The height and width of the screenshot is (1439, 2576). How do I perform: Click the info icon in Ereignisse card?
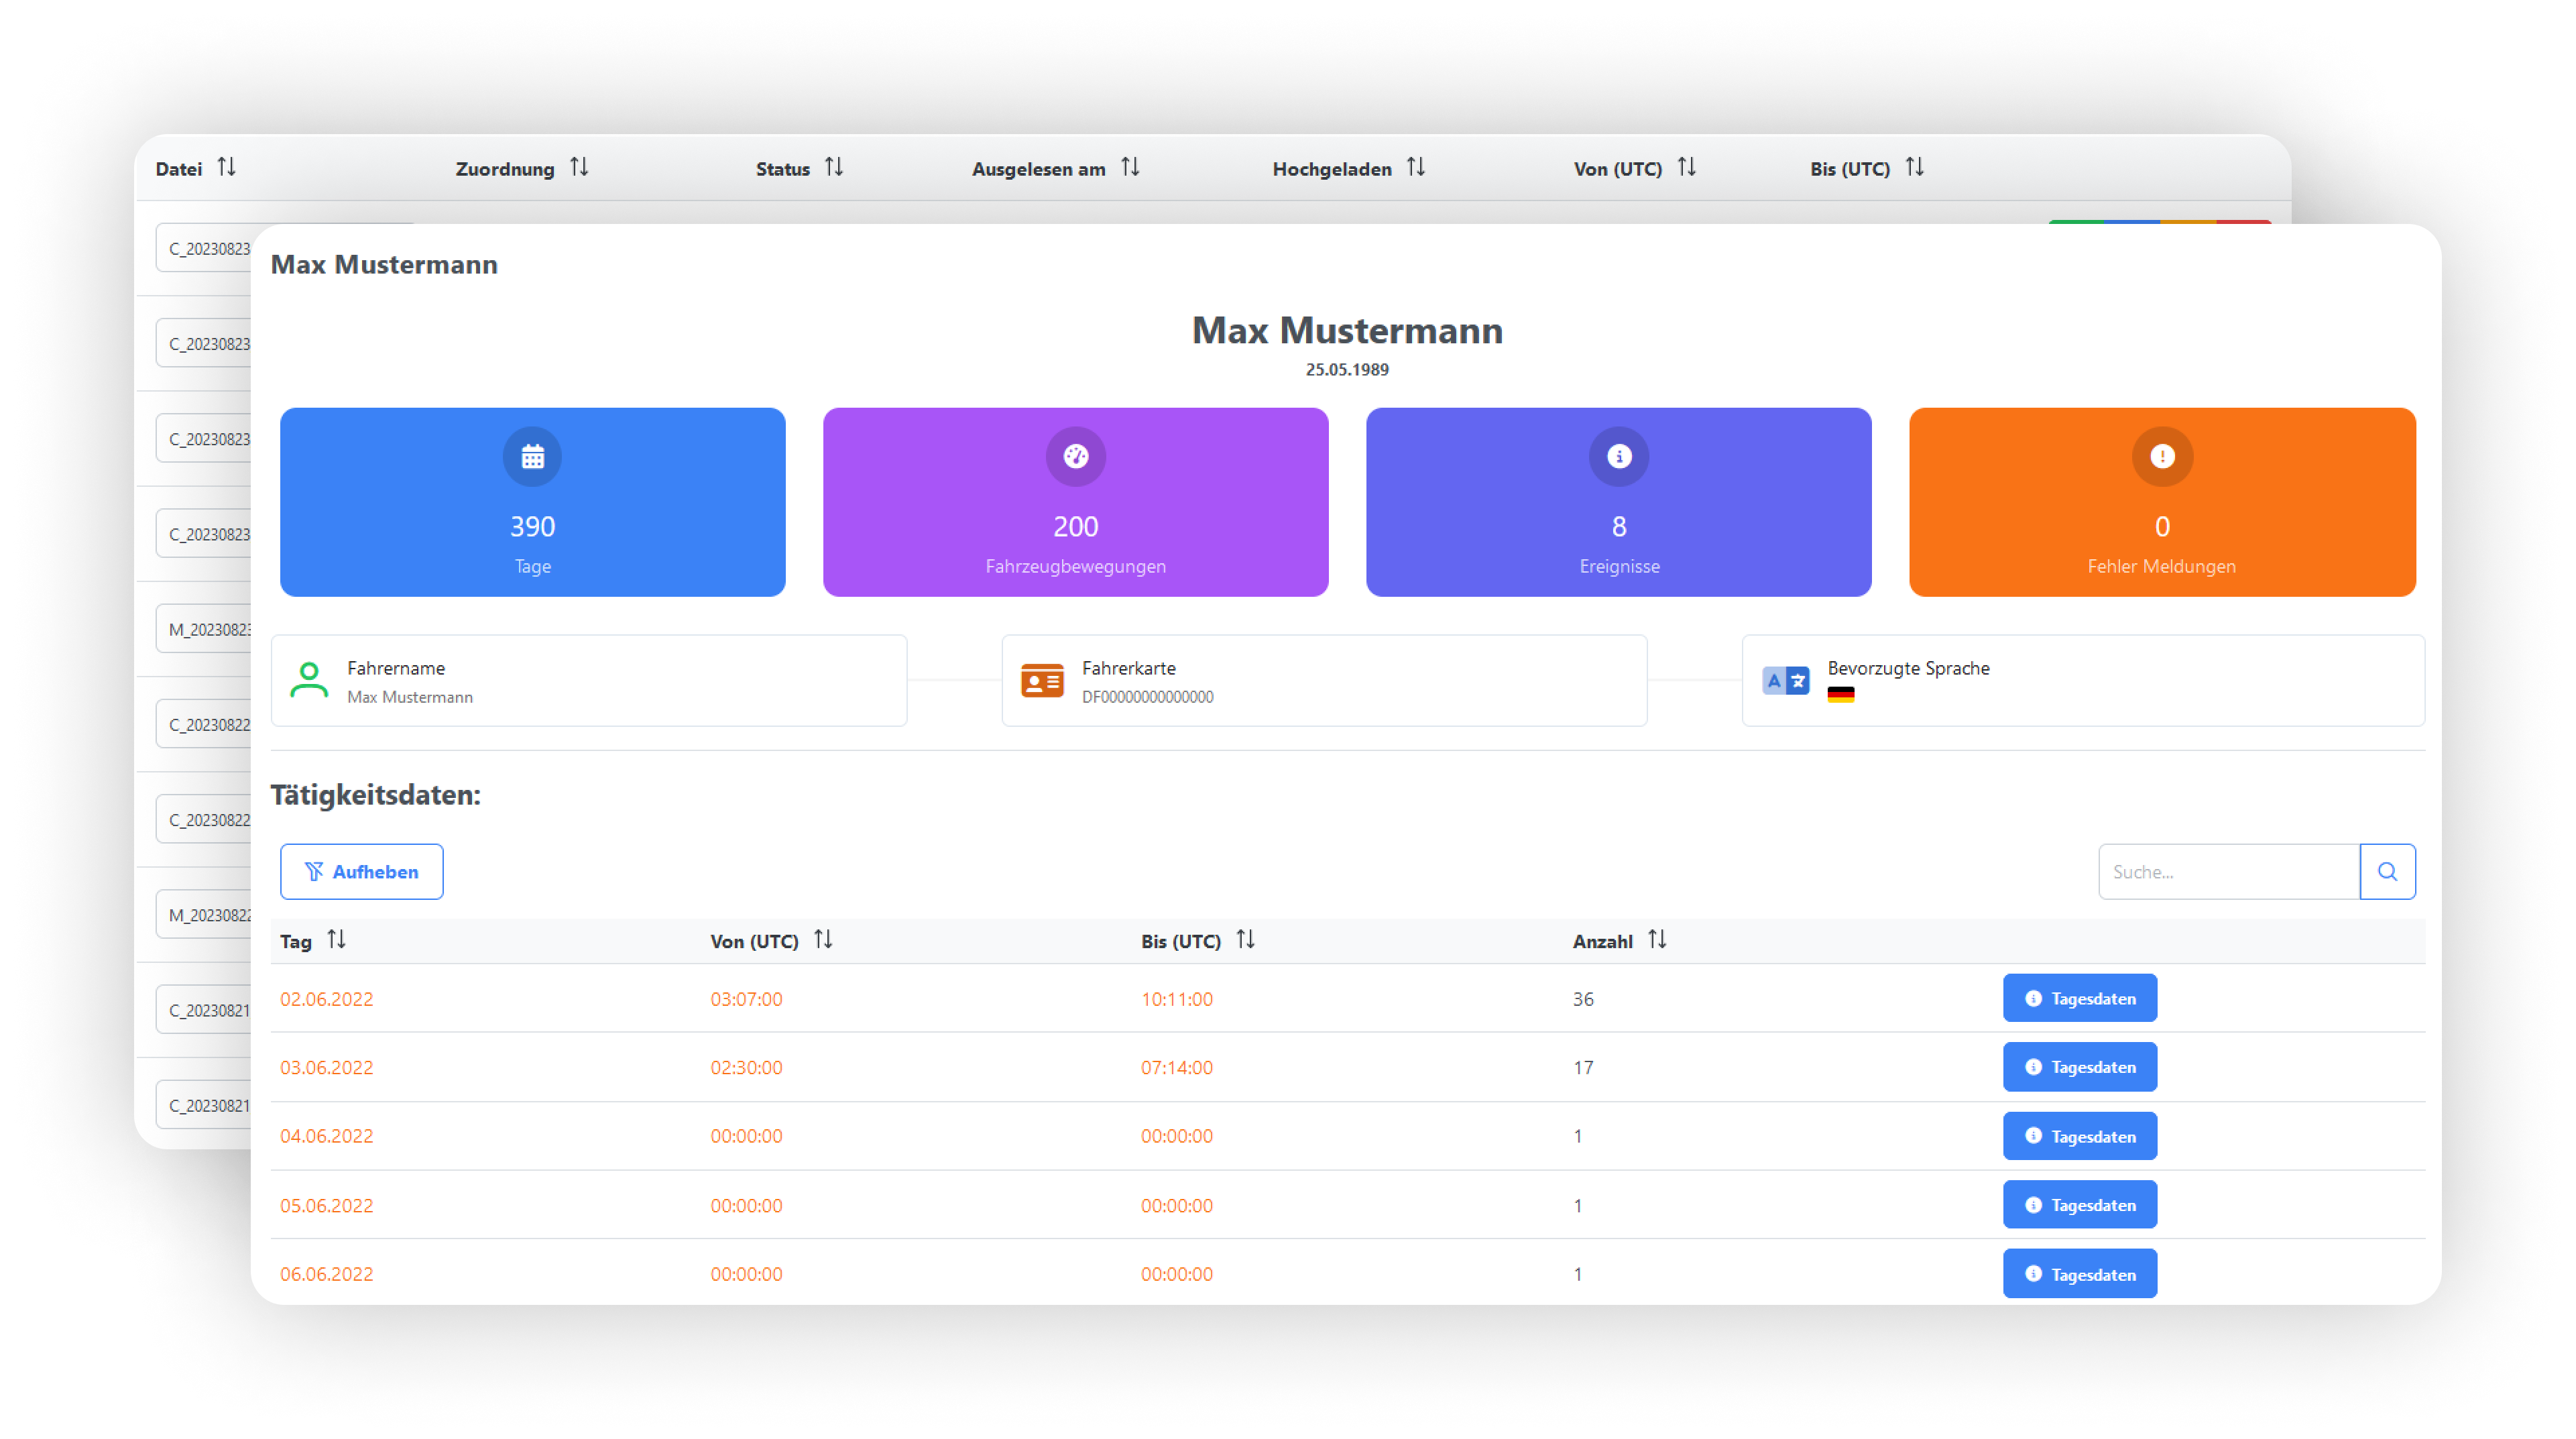pos(1618,457)
